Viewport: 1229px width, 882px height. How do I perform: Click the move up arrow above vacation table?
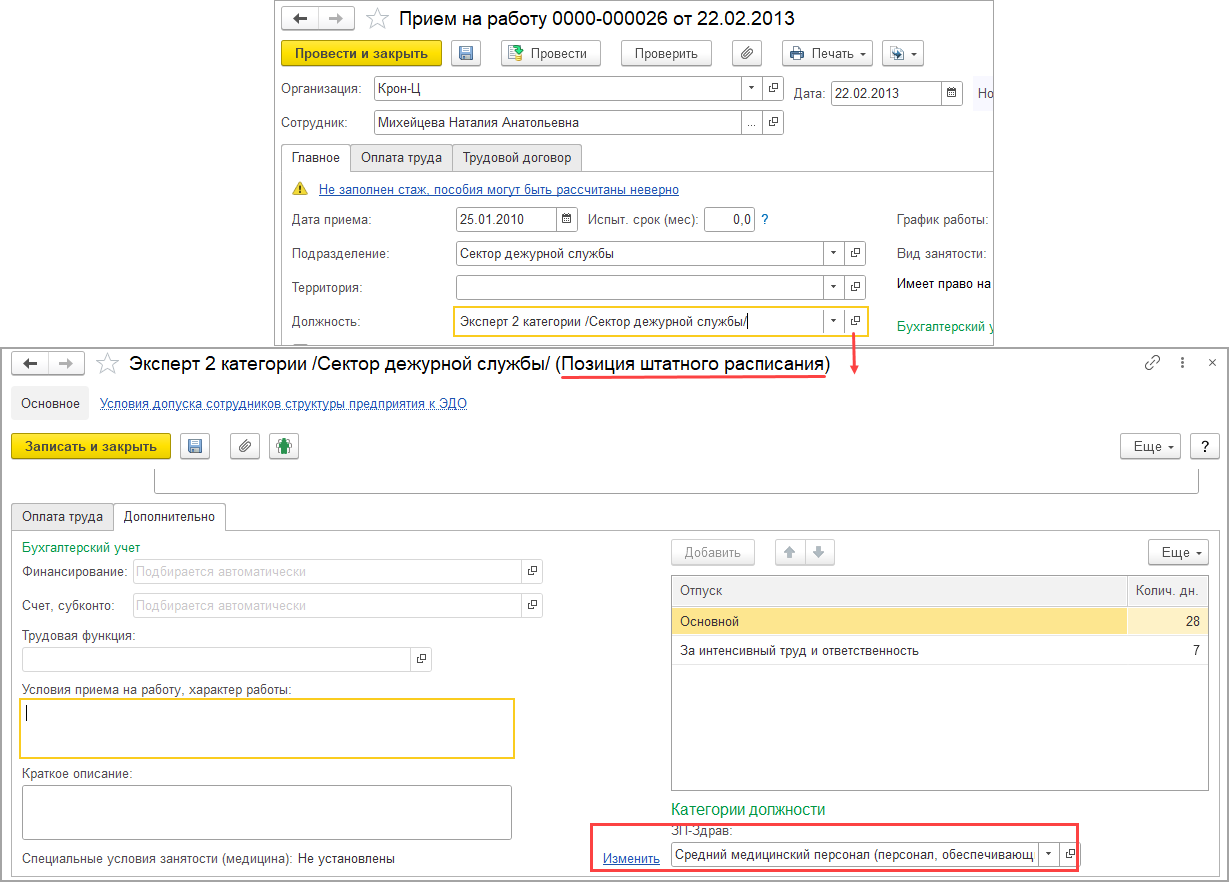coord(790,552)
